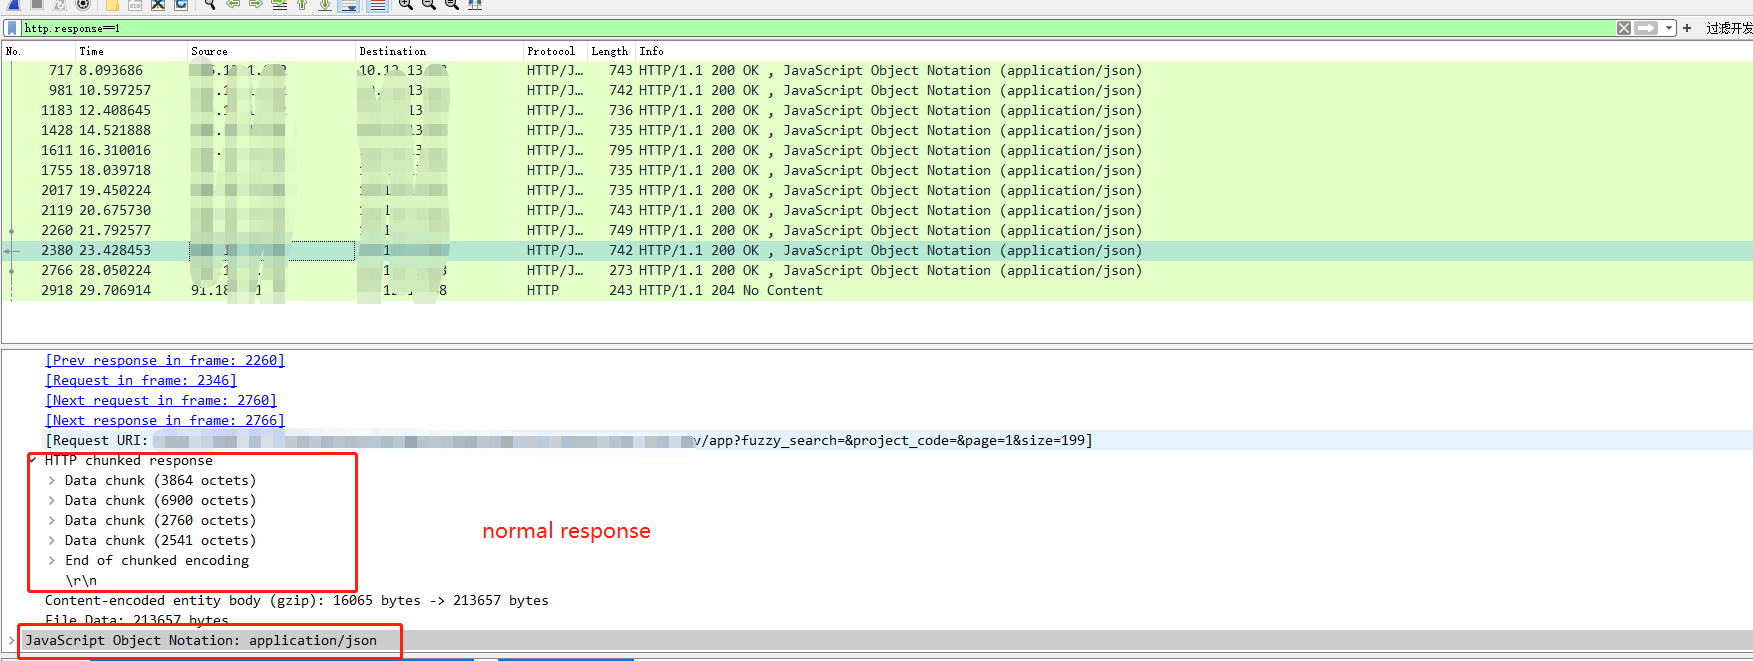Select packet number 717
This screenshot has width=1753, height=661.
(877, 70)
